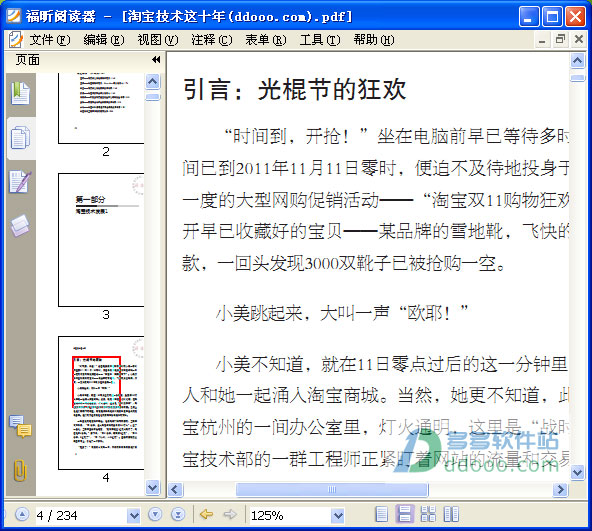Viewport: 592px width, 531px height.
Task: Select page 4 thumbnail
Action: [x=101, y=403]
